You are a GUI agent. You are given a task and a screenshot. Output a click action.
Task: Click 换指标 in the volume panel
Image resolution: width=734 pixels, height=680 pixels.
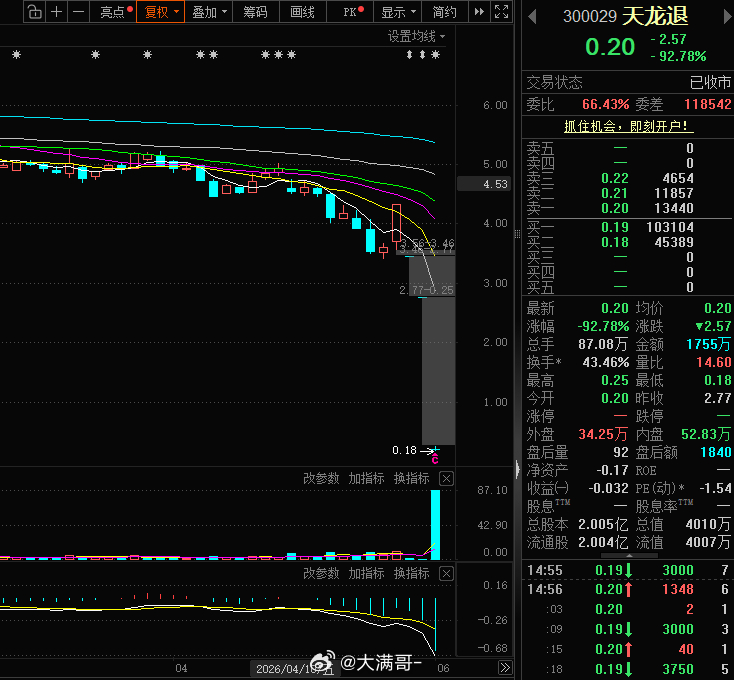click(x=411, y=478)
